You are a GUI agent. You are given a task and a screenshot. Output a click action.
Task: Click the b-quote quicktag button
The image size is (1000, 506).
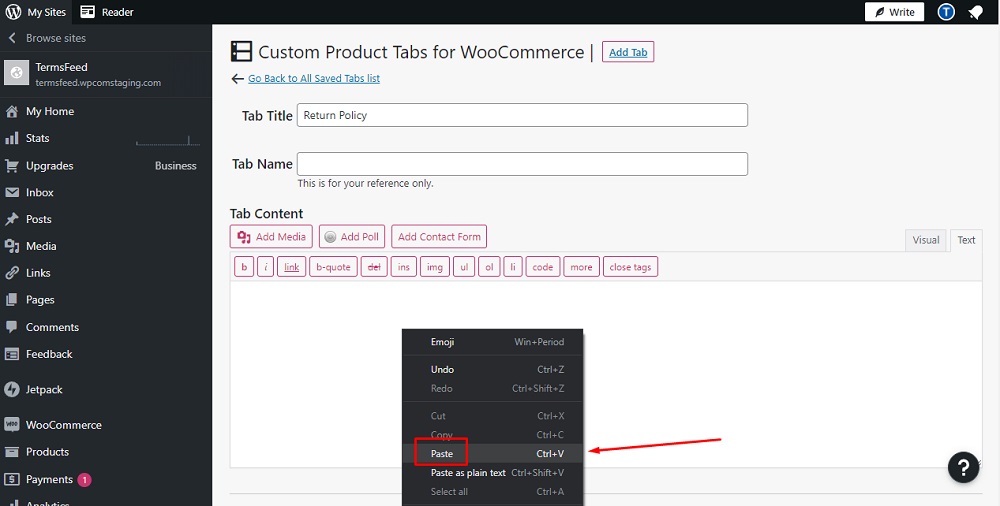tap(334, 267)
